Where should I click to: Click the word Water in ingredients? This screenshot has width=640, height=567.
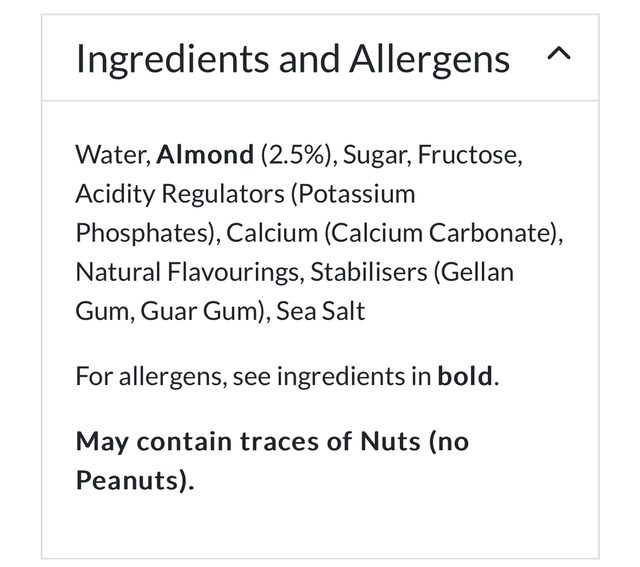click(x=111, y=155)
